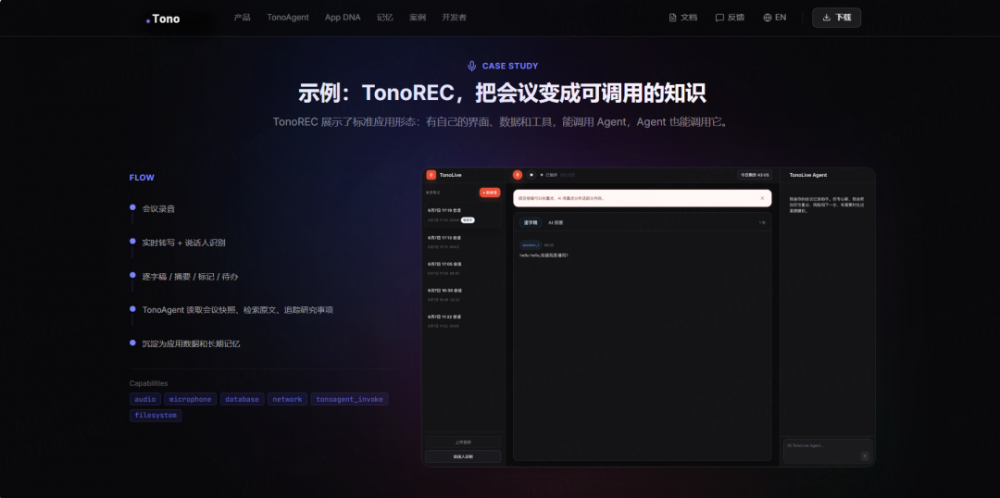Open the 6月7日 17:19 meeting entry
The image size is (1000, 498).
click(463, 215)
